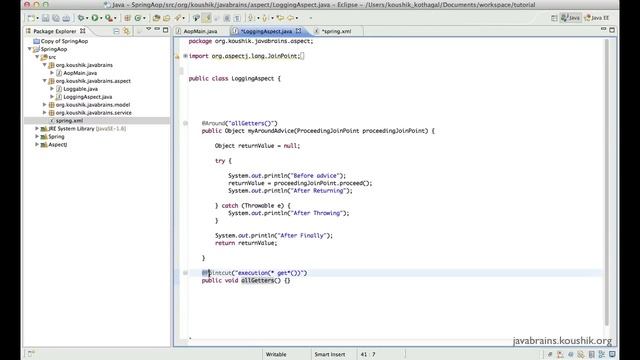
Task: Close the LoggingAspect.java editor tab
Action: (299, 31)
